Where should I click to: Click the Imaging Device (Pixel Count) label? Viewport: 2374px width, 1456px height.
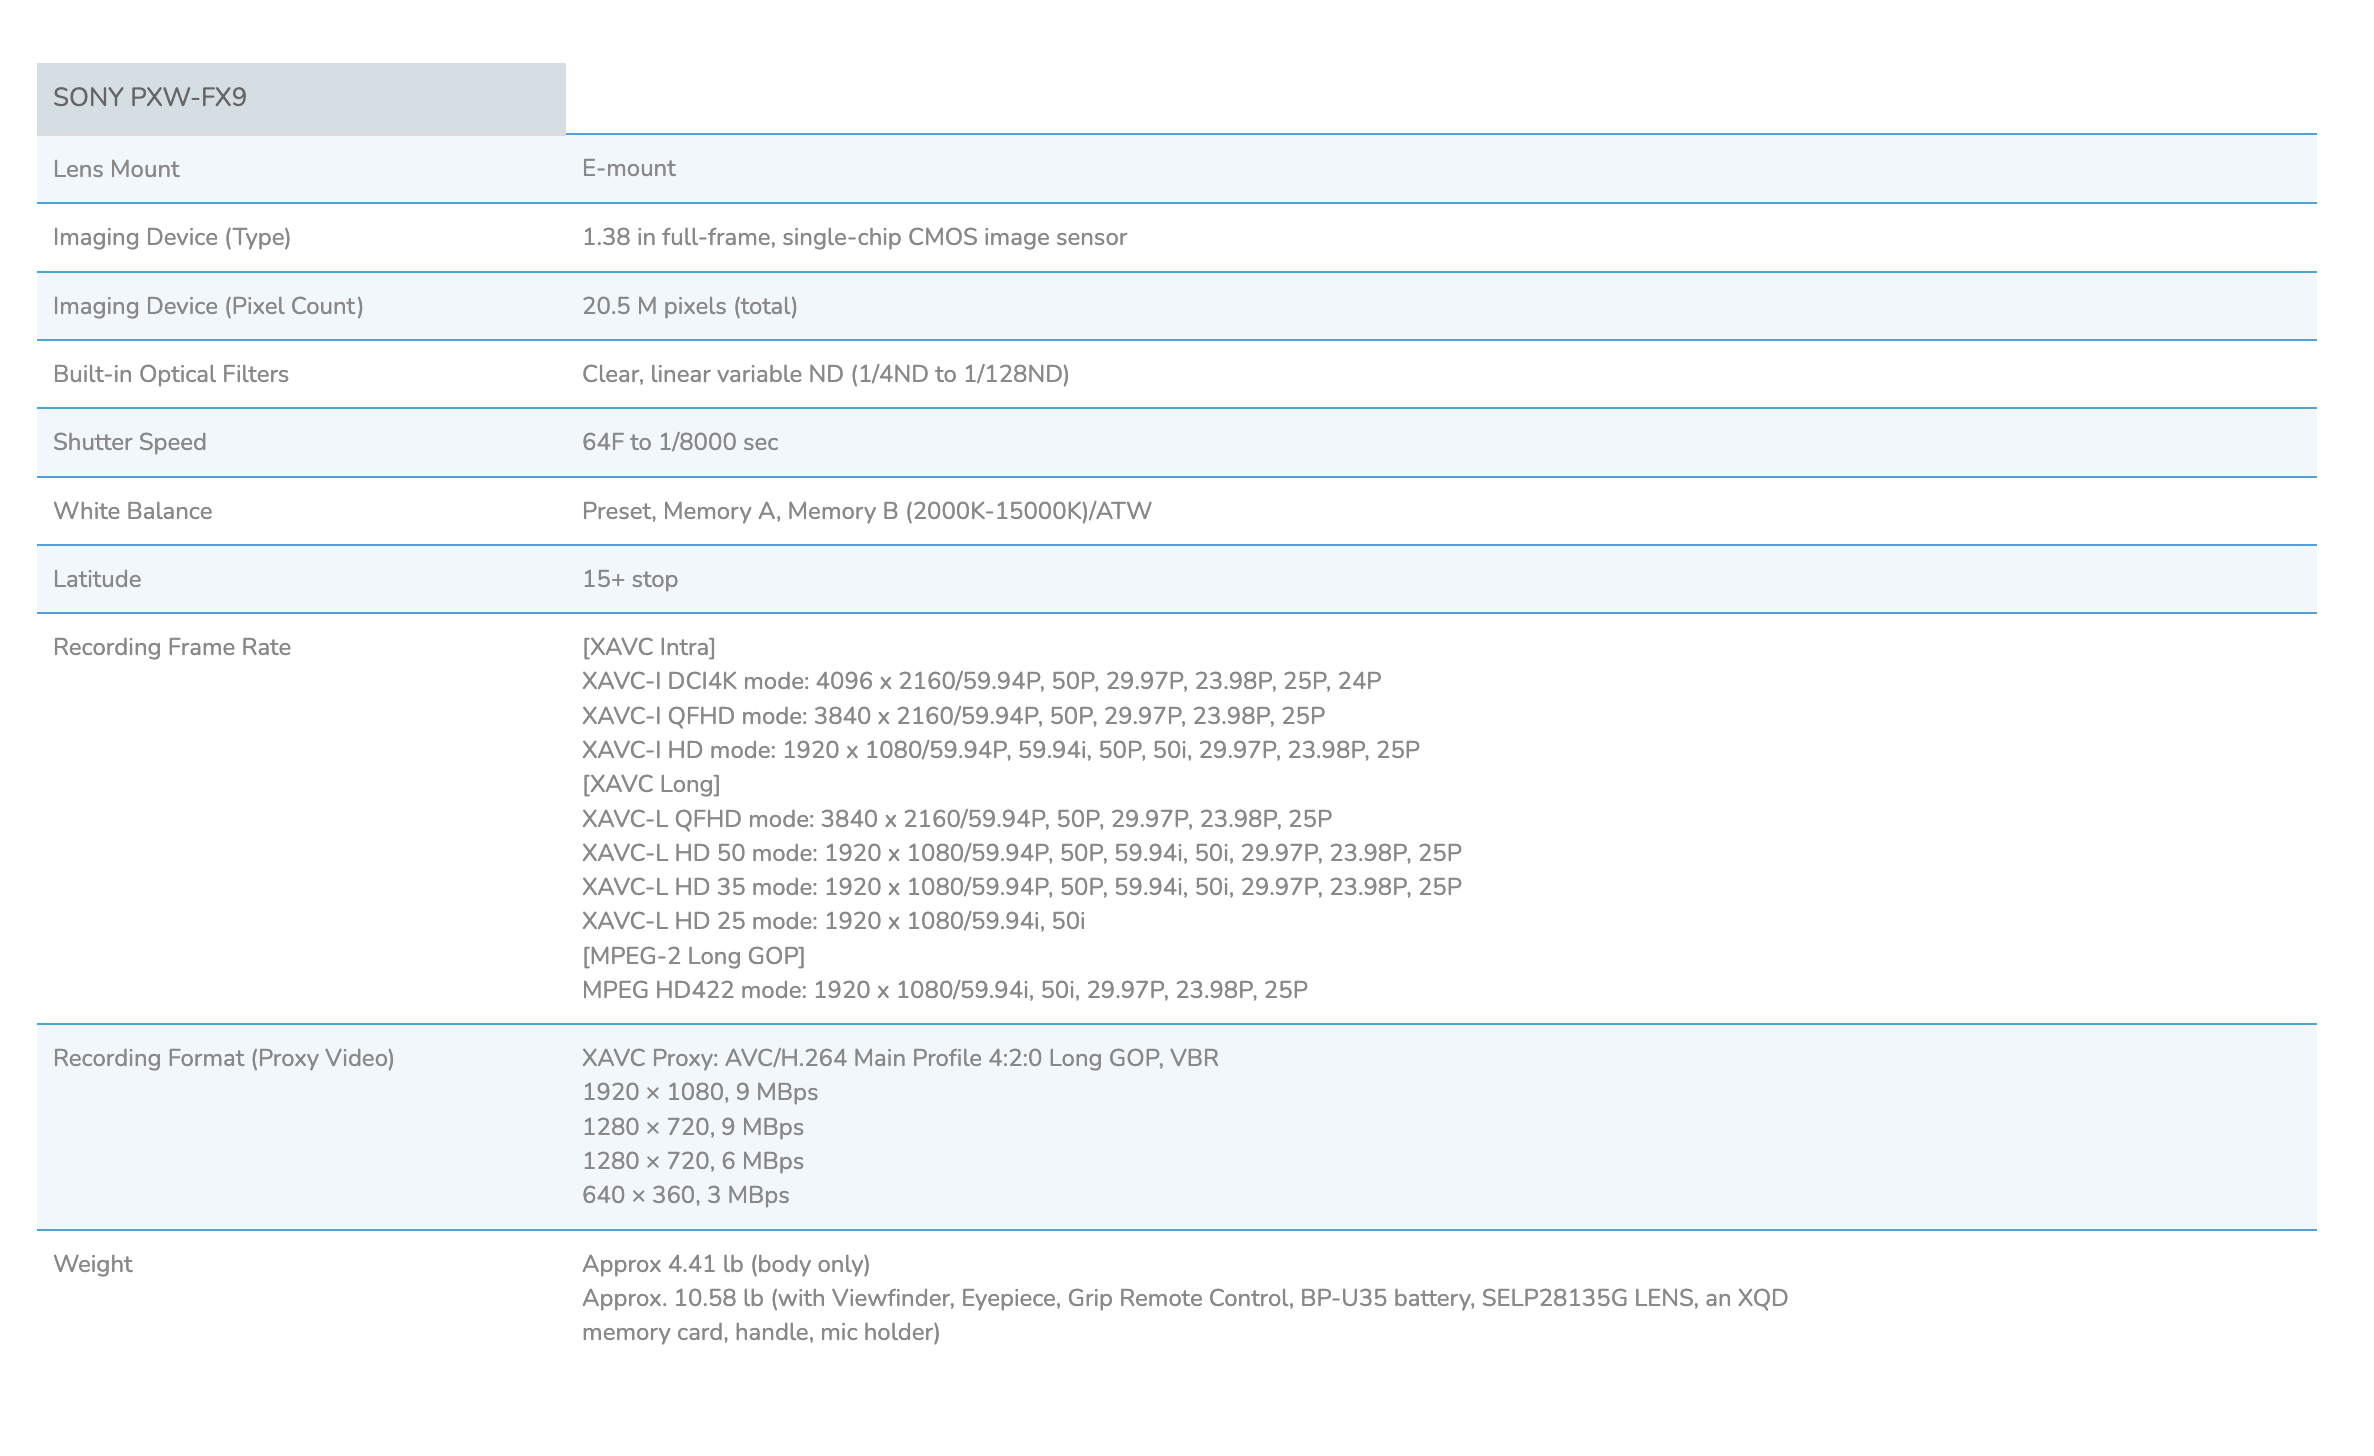point(208,306)
